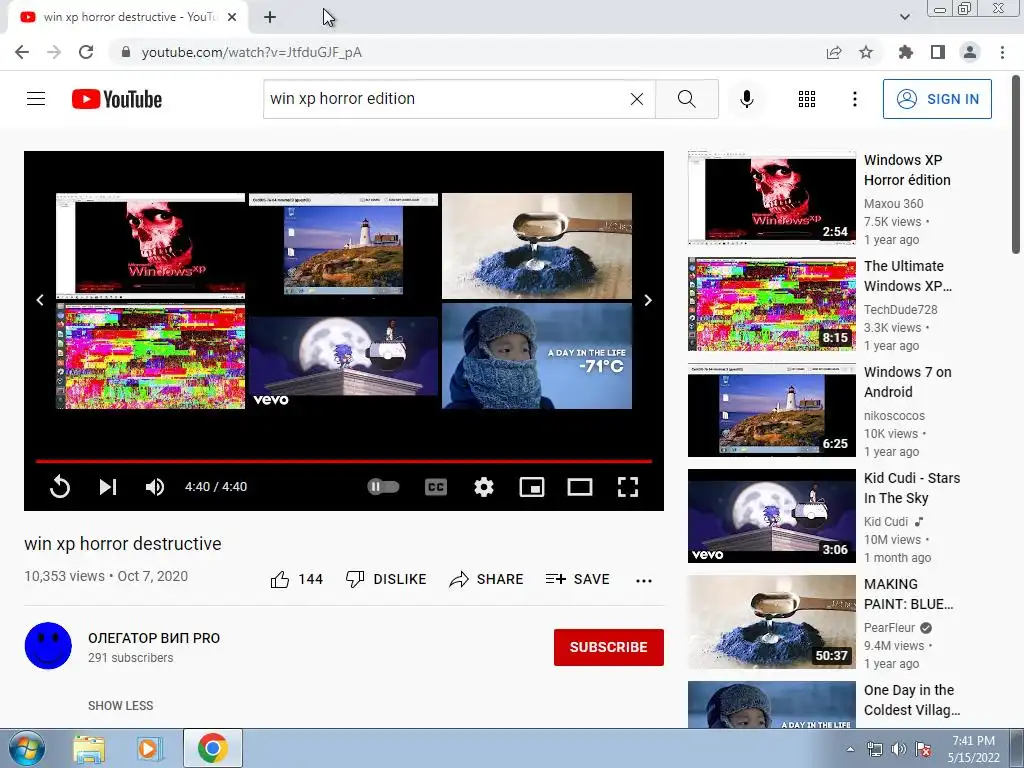Save video to playlist
The width and height of the screenshot is (1024, 768).
[x=577, y=579]
